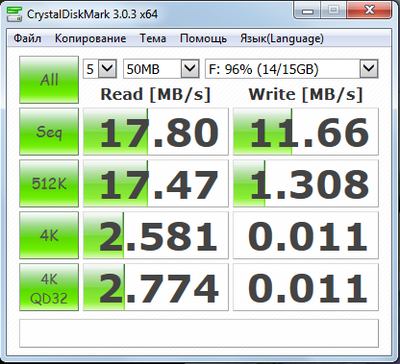
Task: Start the 512K random test
Action: [x=49, y=183]
